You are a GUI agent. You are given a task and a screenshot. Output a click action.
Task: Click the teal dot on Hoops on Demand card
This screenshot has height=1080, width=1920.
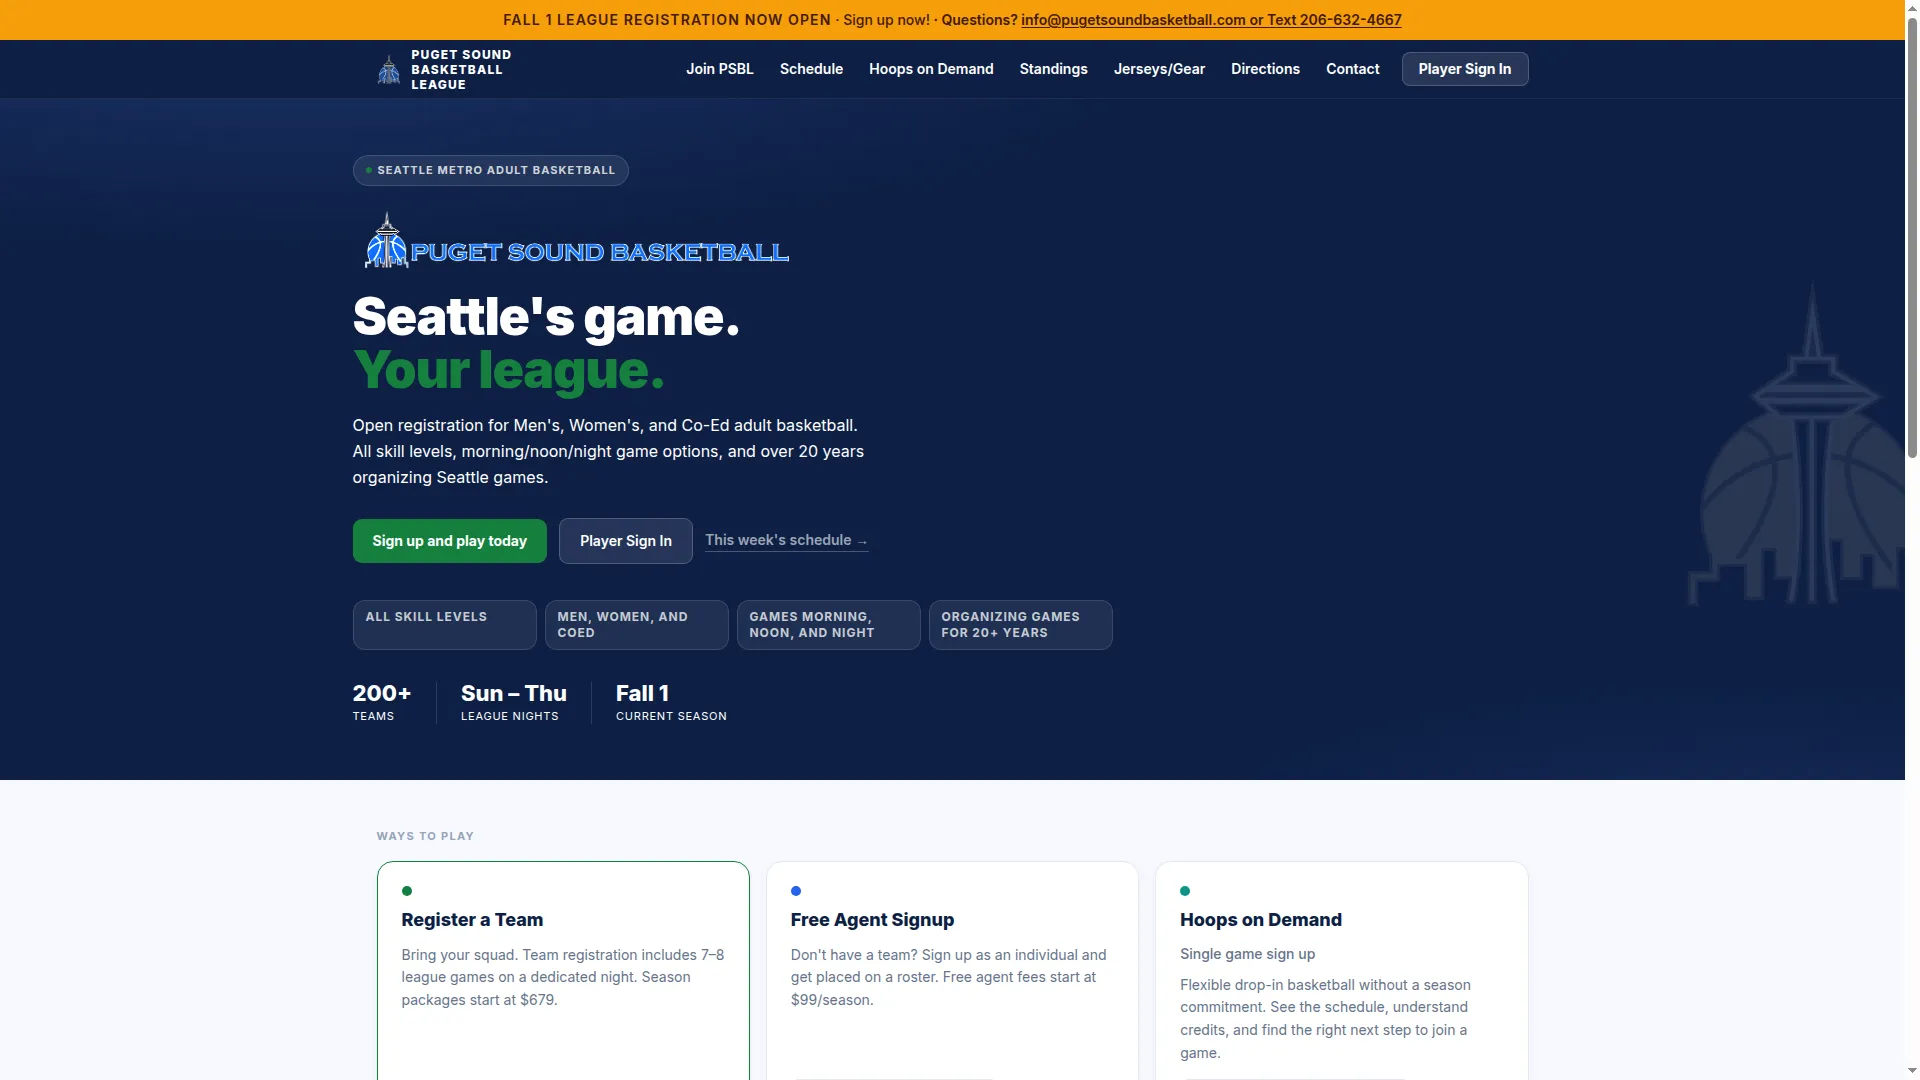(1185, 891)
